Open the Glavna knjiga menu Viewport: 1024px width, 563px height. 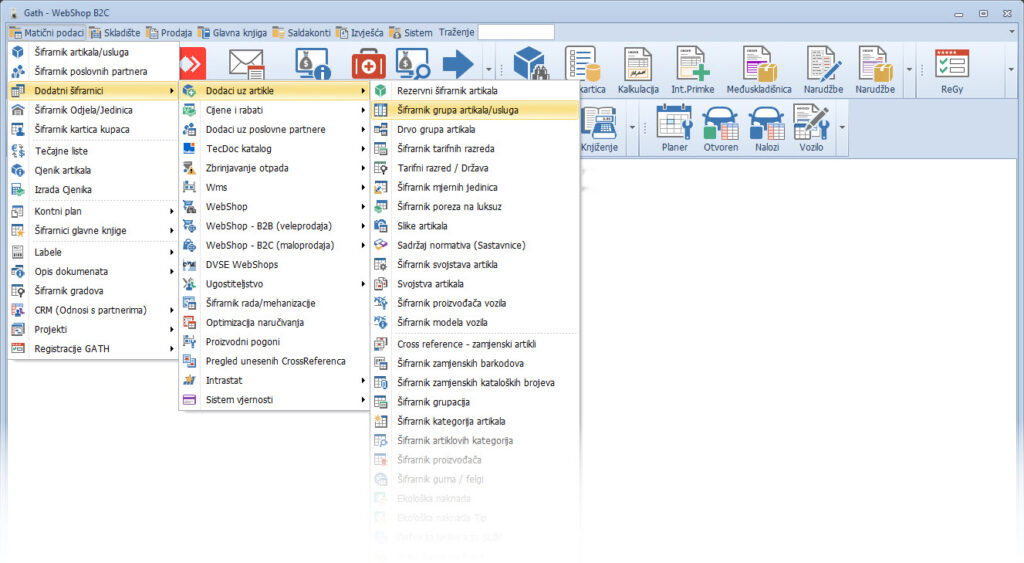pyautogui.click(x=238, y=32)
